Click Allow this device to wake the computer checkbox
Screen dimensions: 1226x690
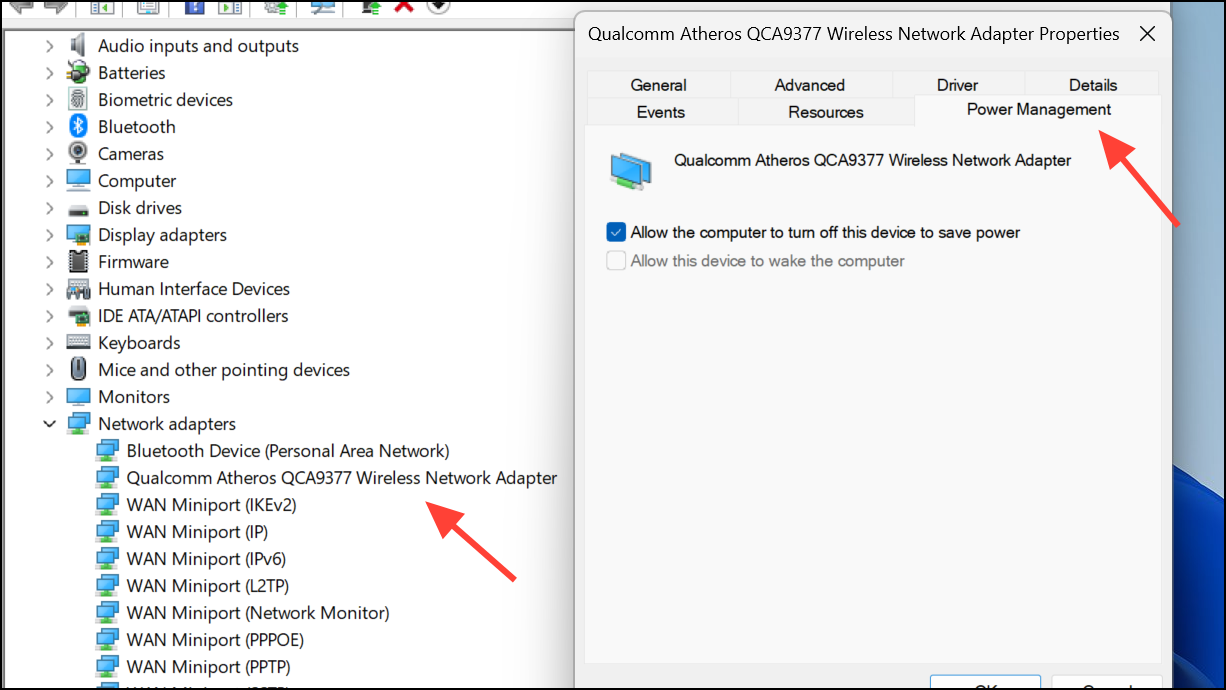pyautogui.click(x=616, y=261)
